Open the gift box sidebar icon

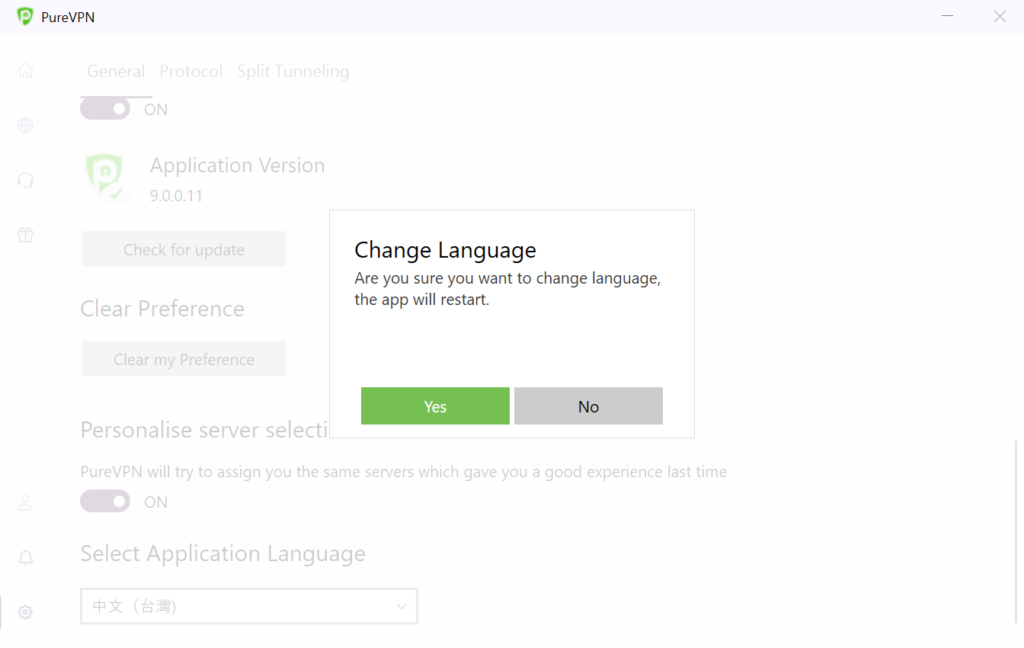[x=25, y=235]
